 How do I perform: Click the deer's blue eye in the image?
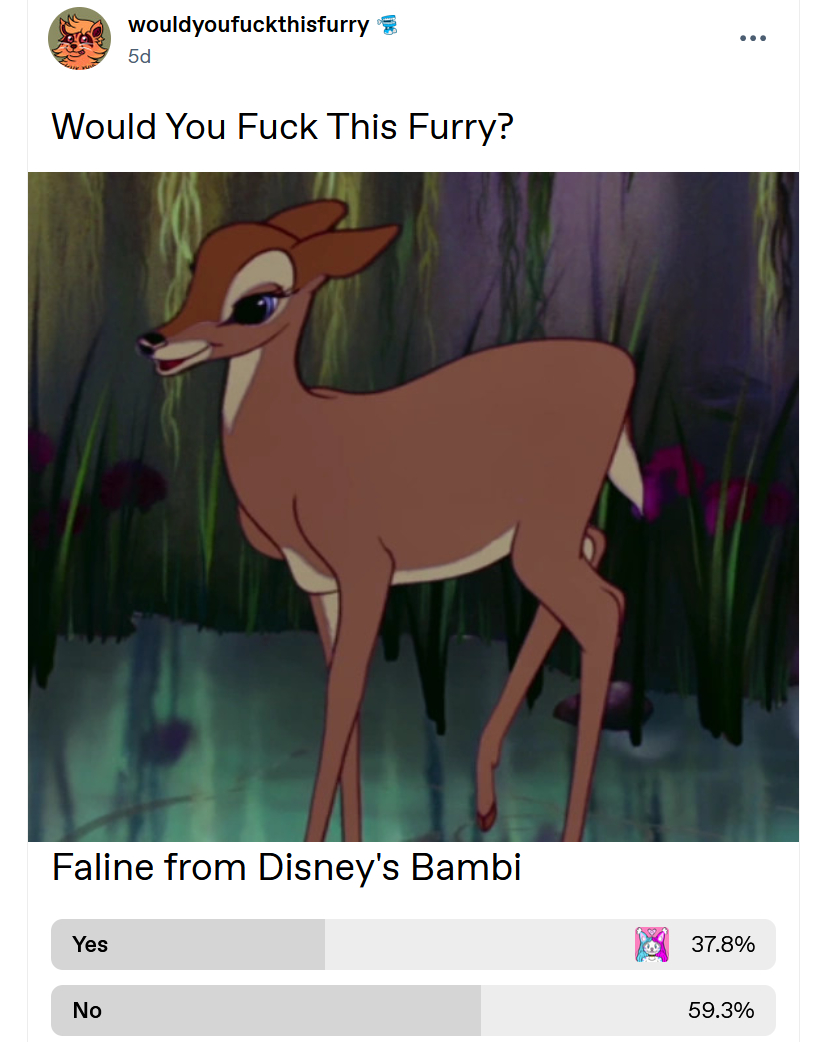(261, 308)
